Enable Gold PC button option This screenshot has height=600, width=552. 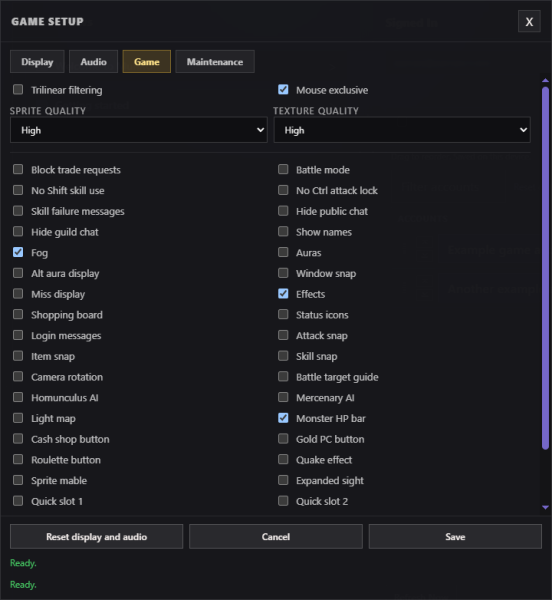pyautogui.click(x=283, y=438)
